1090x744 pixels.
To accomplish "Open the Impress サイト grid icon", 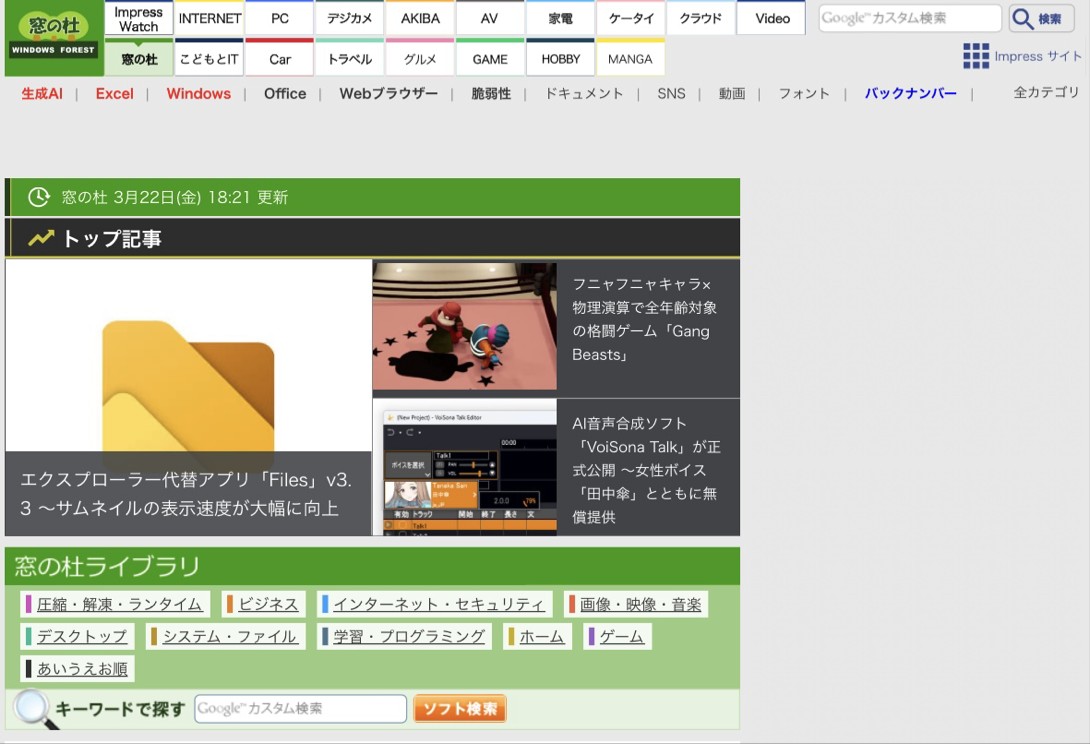I will point(975,56).
